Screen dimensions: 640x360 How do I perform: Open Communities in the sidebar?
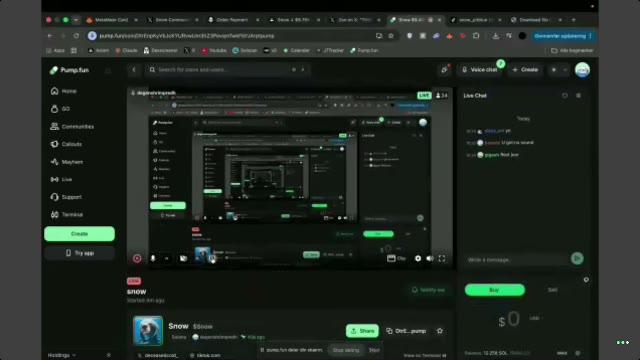[x=72, y=127]
